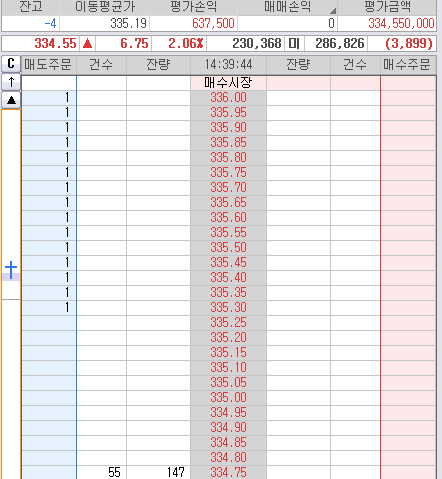Image resolution: width=442 pixels, height=479 pixels.
Task: Select price 335.35 in the ladder
Action: tap(228, 293)
